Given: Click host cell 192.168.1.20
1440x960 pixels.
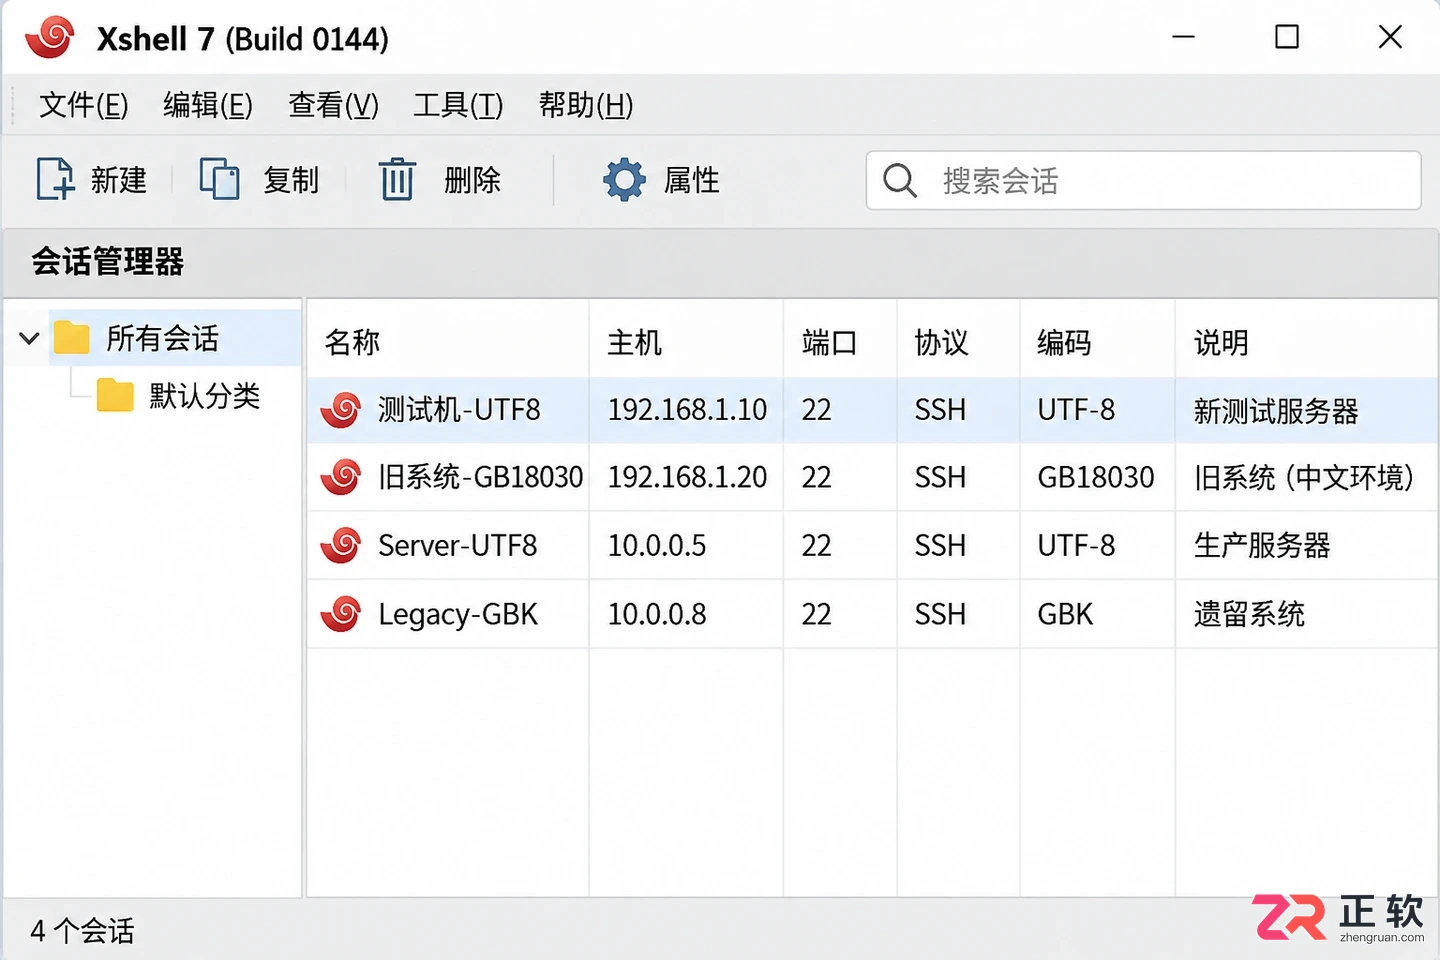Looking at the screenshot, I should (688, 477).
